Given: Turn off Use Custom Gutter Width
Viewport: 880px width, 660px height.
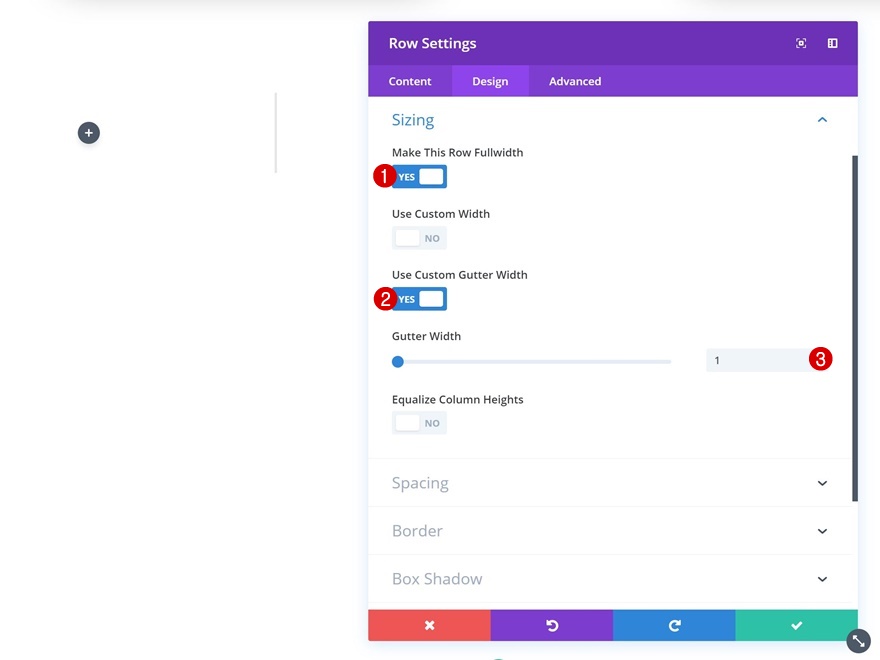Looking at the screenshot, I should click(x=418, y=298).
